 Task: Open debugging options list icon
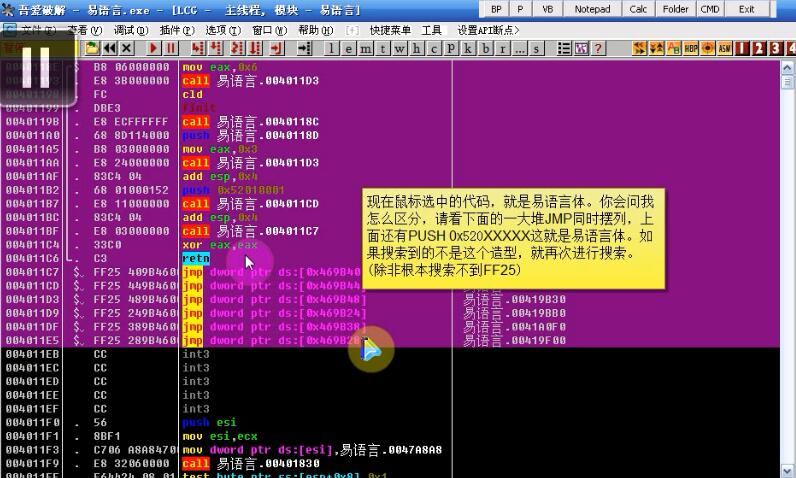click(564, 48)
